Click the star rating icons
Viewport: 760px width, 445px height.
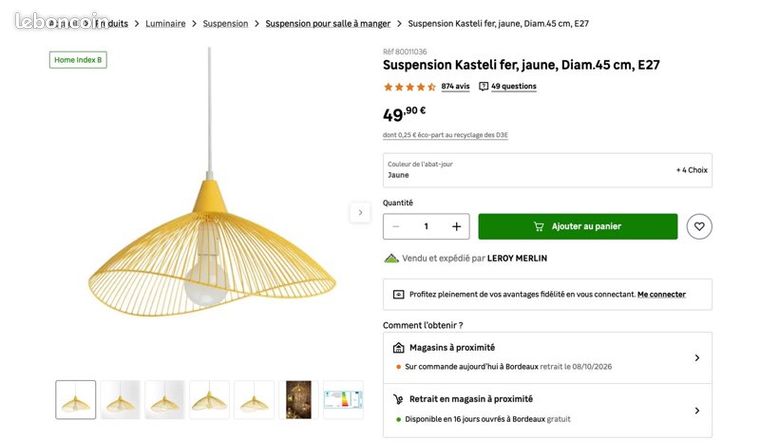(410, 87)
